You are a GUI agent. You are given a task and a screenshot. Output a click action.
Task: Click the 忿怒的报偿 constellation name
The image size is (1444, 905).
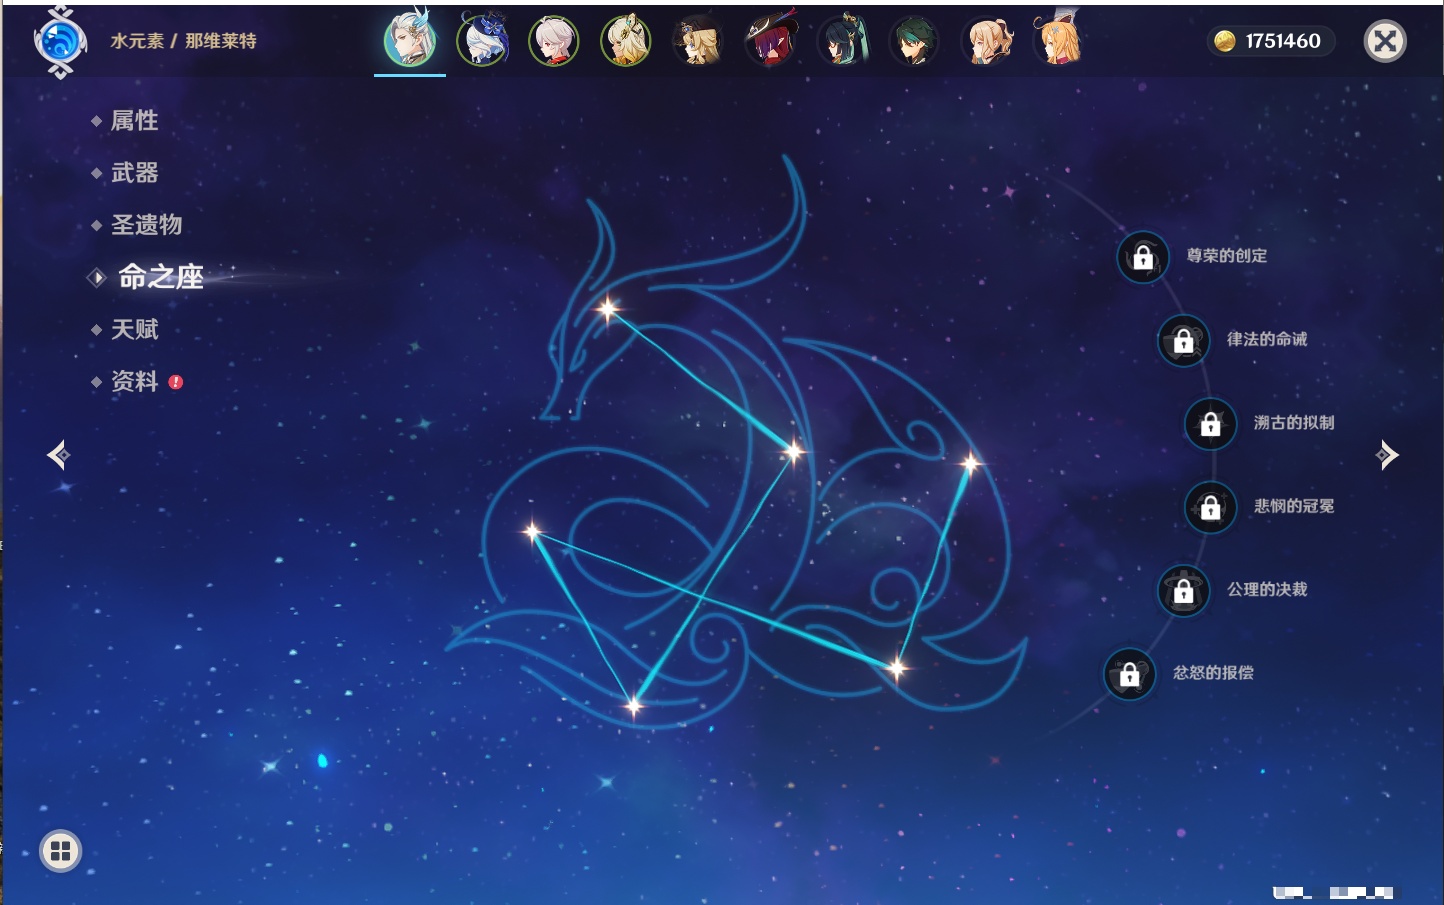click(1213, 673)
